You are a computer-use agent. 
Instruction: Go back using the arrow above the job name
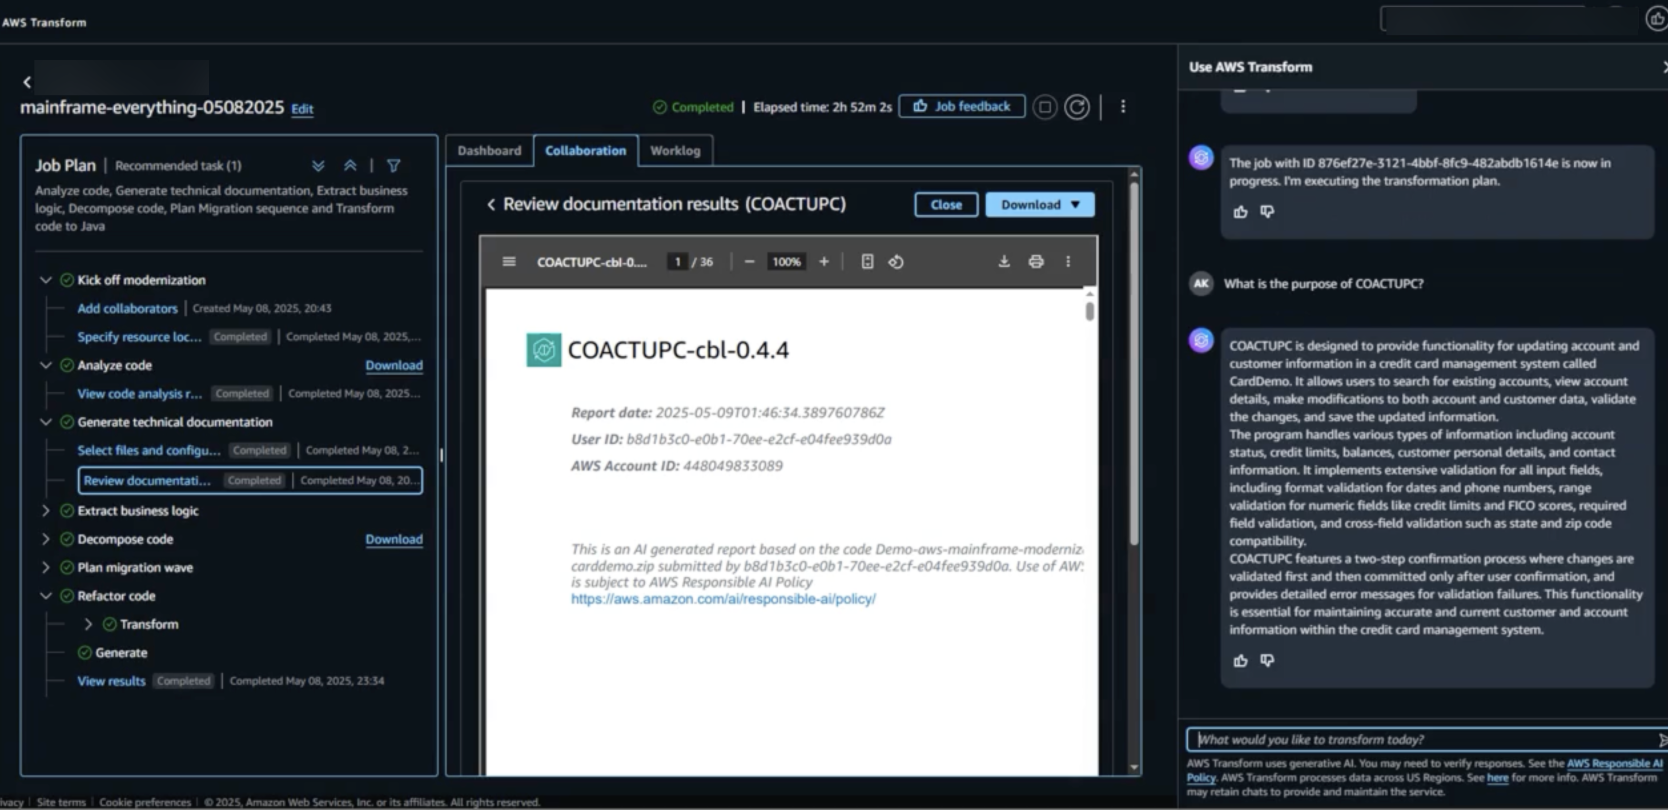click(27, 82)
